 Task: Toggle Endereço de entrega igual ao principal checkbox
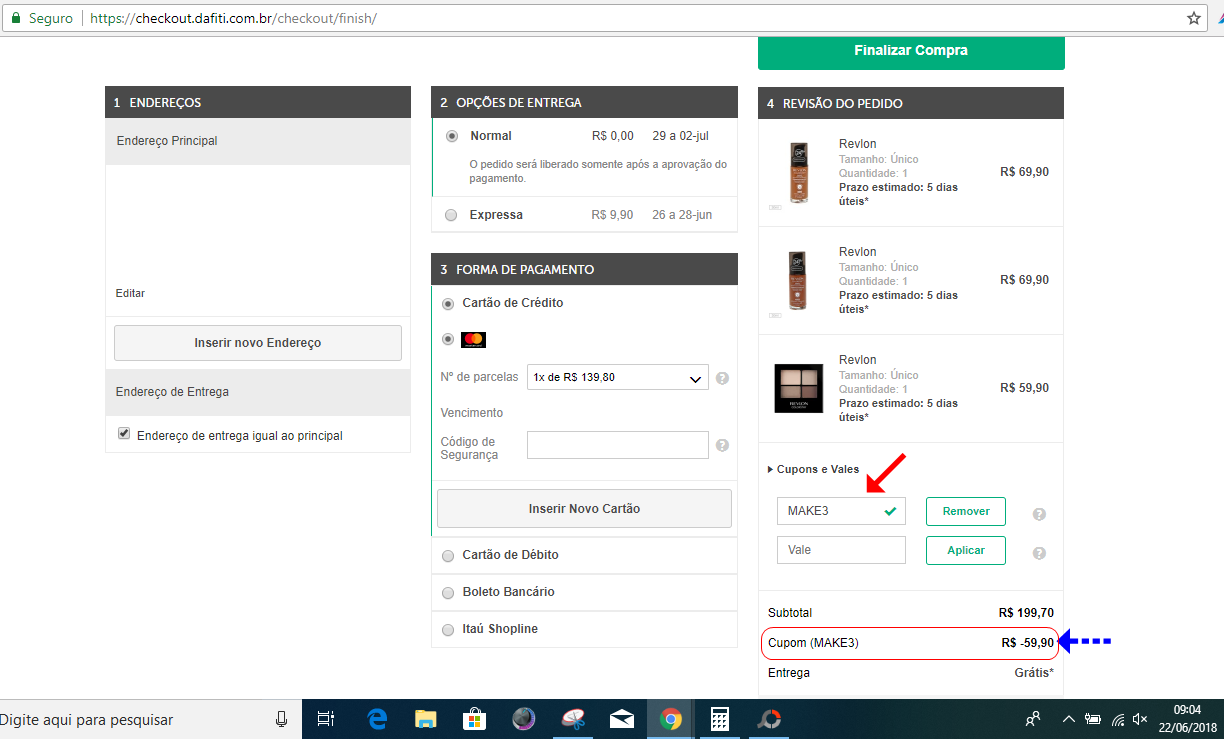(x=124, y=434)
